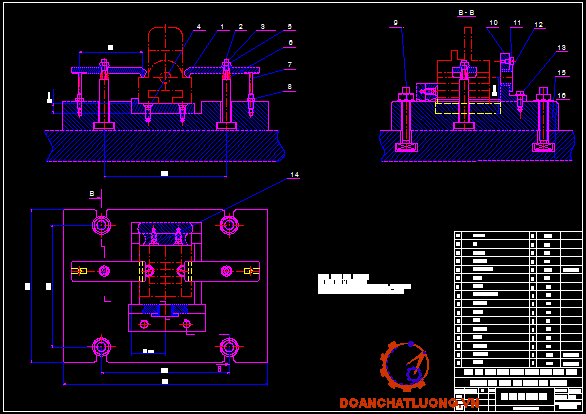Click part callout number 10
The width and height of the screenshot is (586, 414).
click(493, 23)
